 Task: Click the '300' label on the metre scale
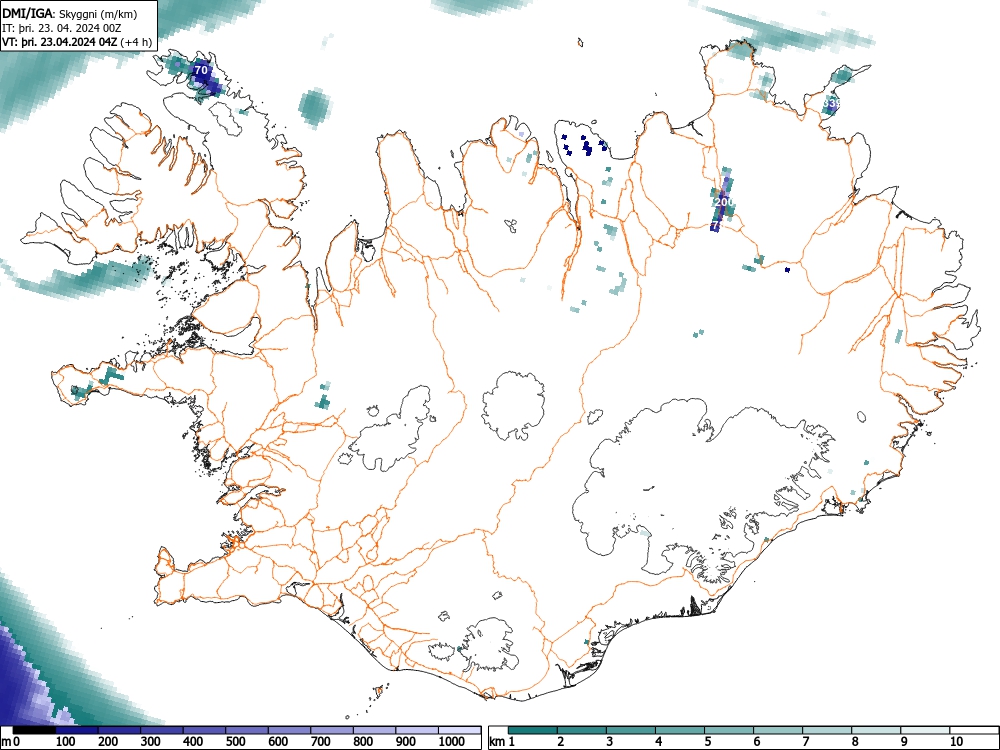point(151,742)
